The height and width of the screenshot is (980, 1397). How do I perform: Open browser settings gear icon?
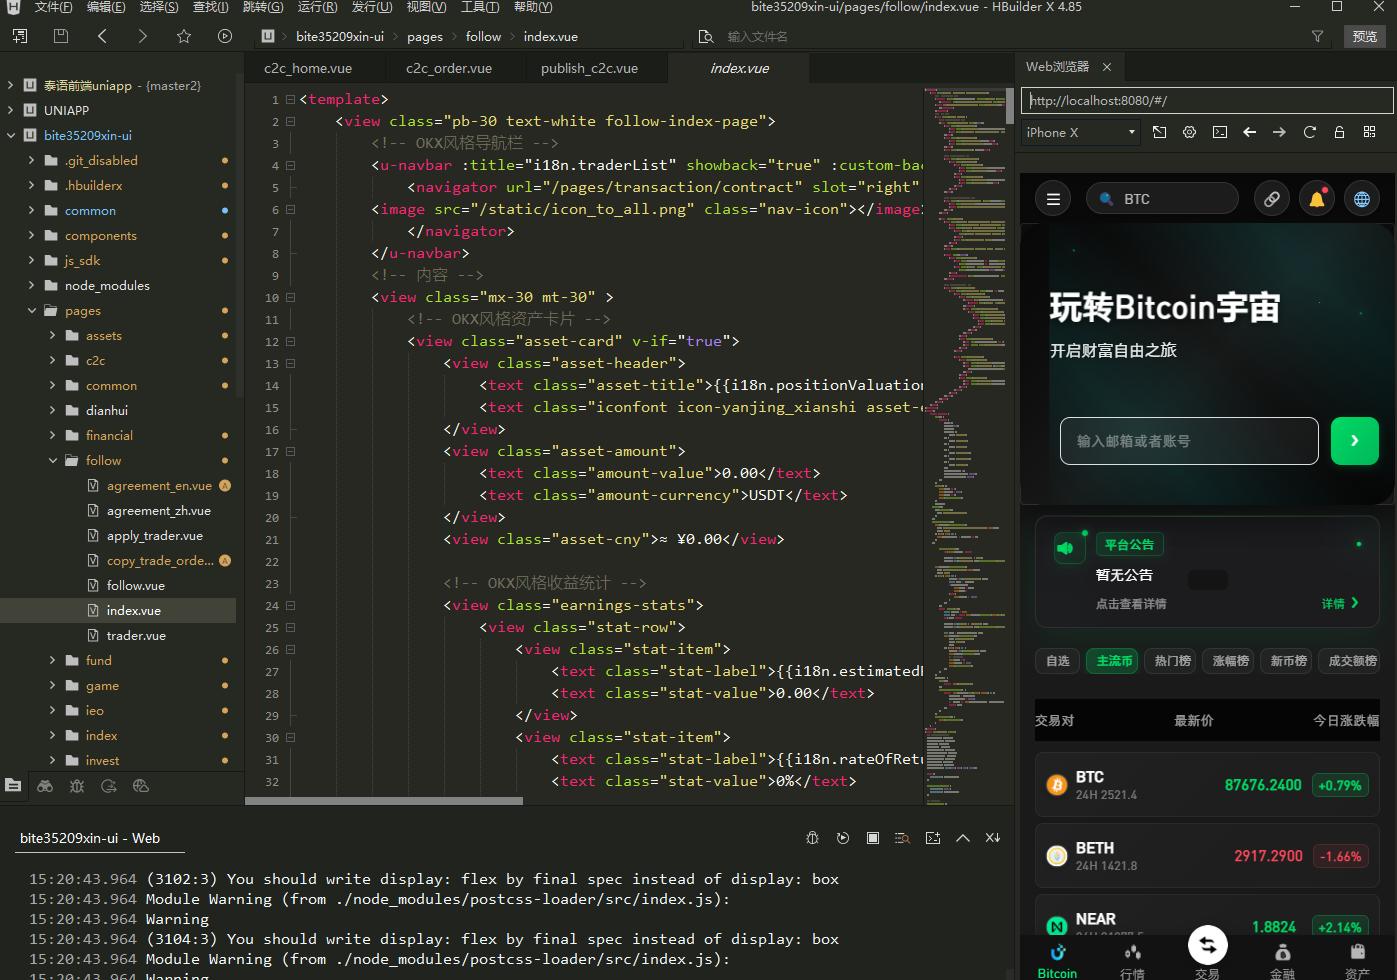point(1189,132)
